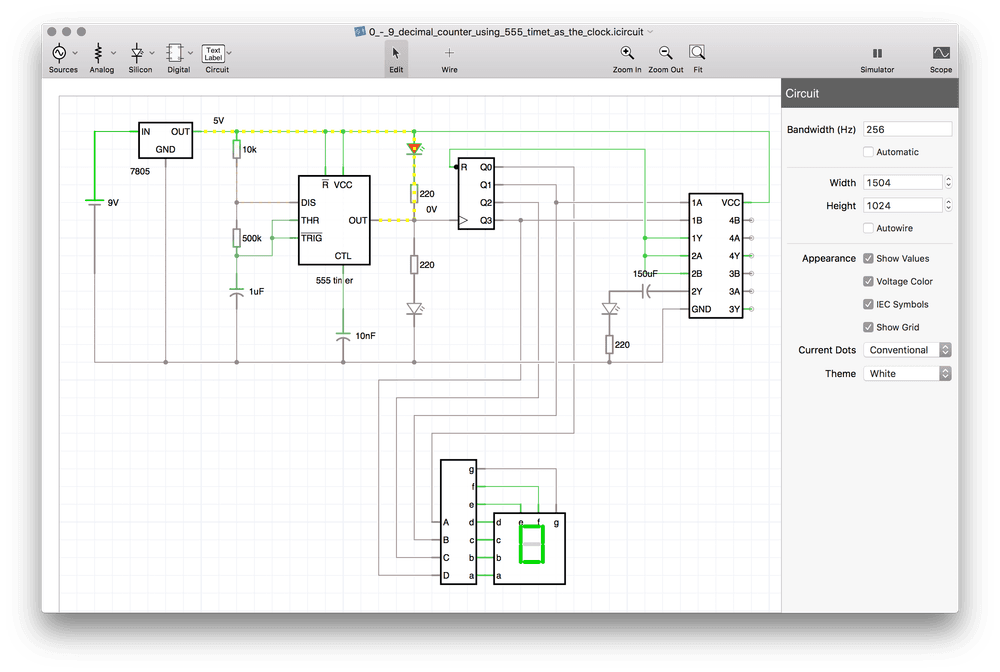Select the Wire tool
1000x672 pixels.
(x=449, y=59)
